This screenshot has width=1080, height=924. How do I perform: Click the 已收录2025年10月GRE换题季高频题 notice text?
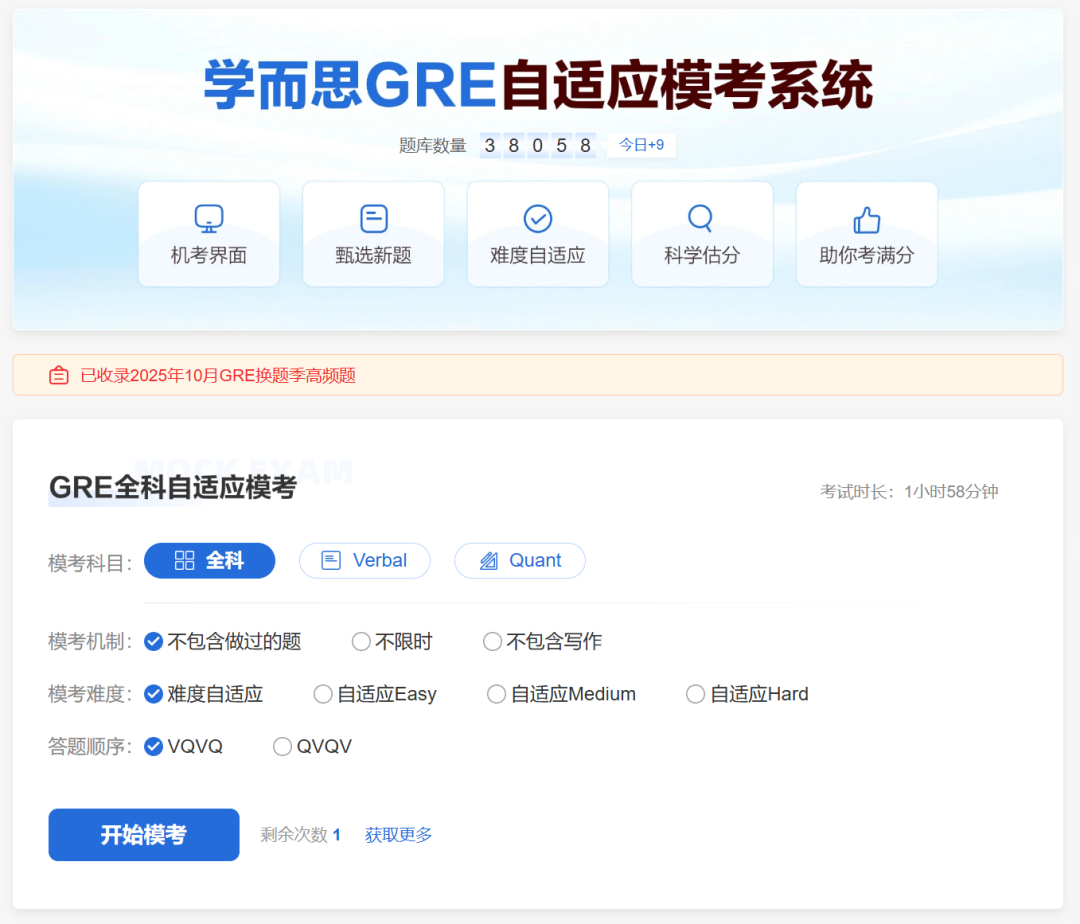point(218,375)
